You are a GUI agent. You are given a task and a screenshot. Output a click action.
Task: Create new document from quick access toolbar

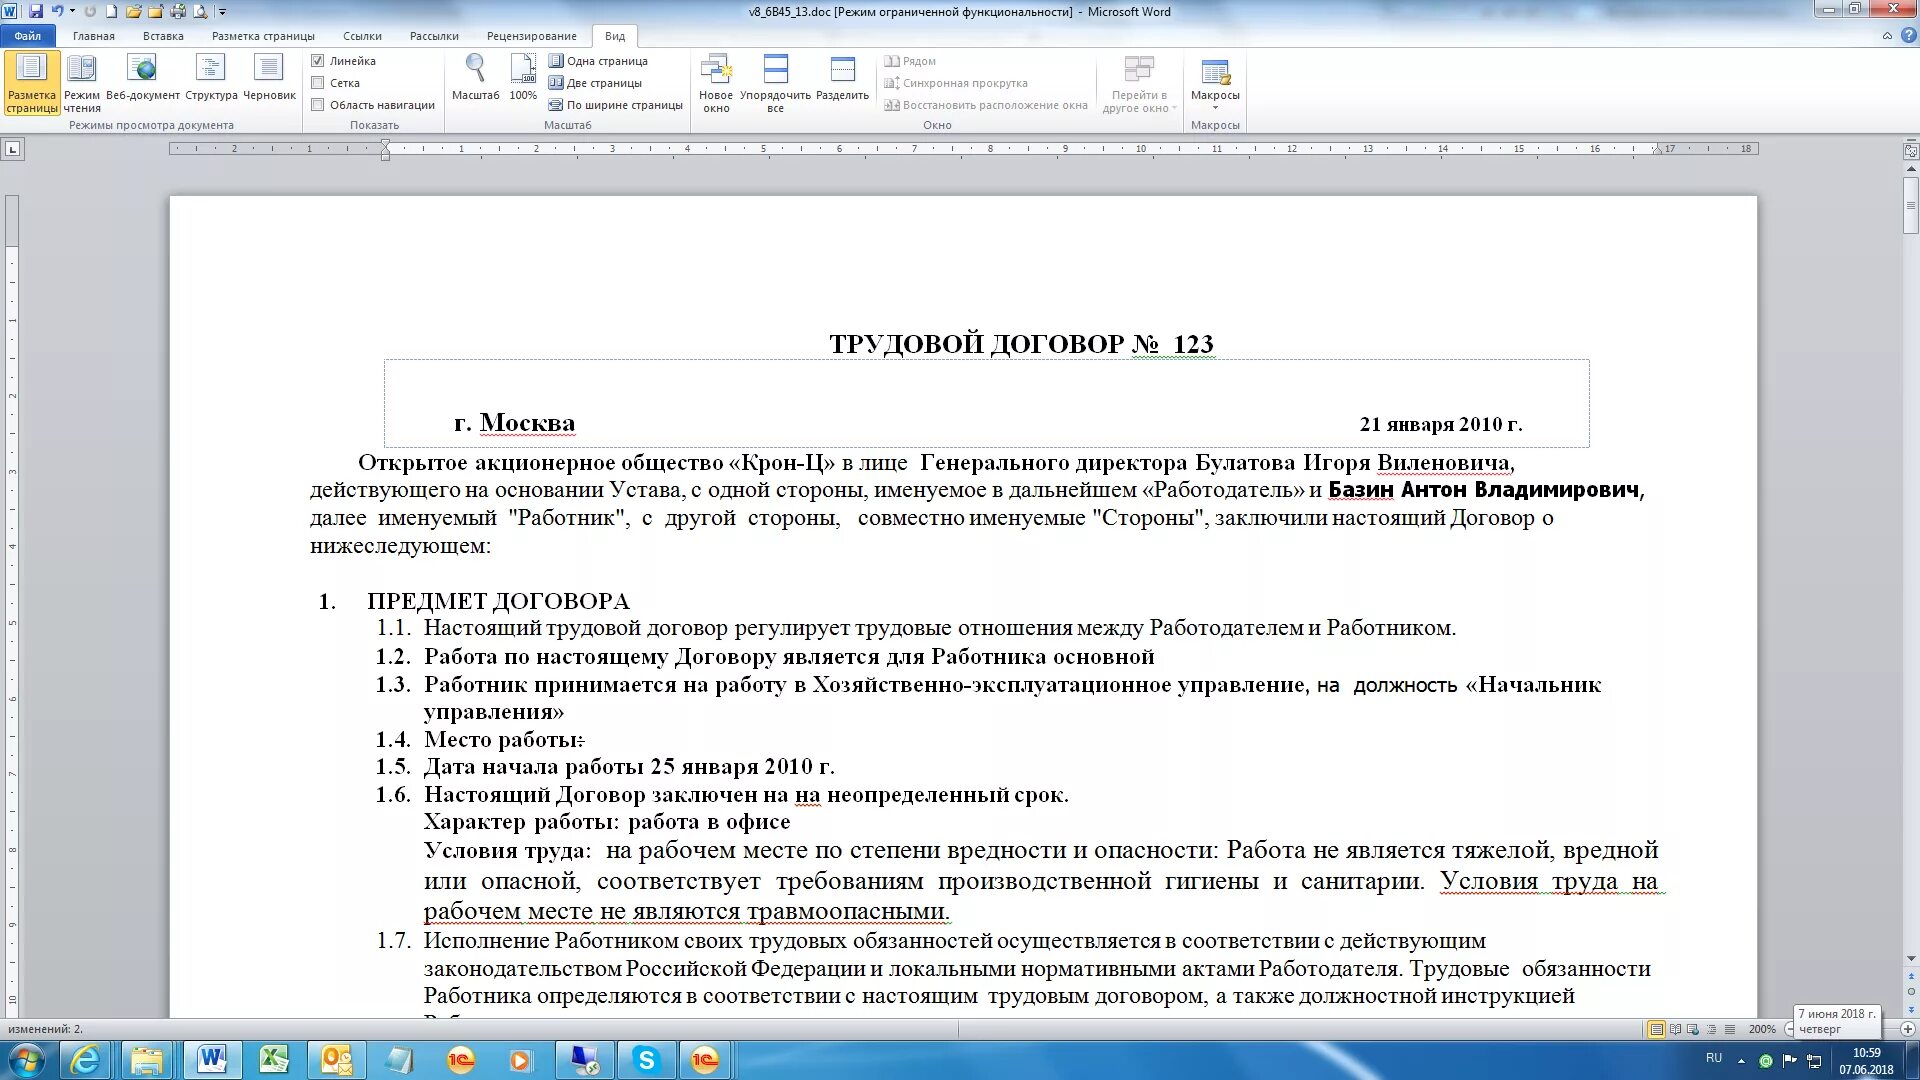pyautogui.click(x=111, y=11)
